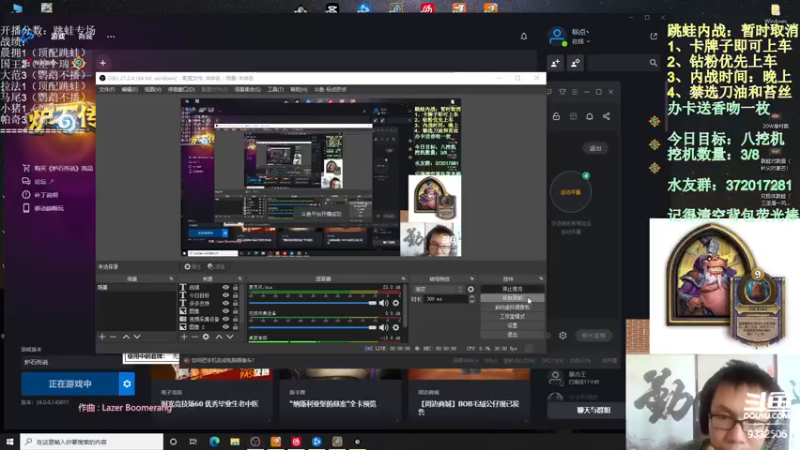The width and height of the screenshot is (800, 450).
Task: Add a new scene with plus icon
Action: click(x=102, y=337)
